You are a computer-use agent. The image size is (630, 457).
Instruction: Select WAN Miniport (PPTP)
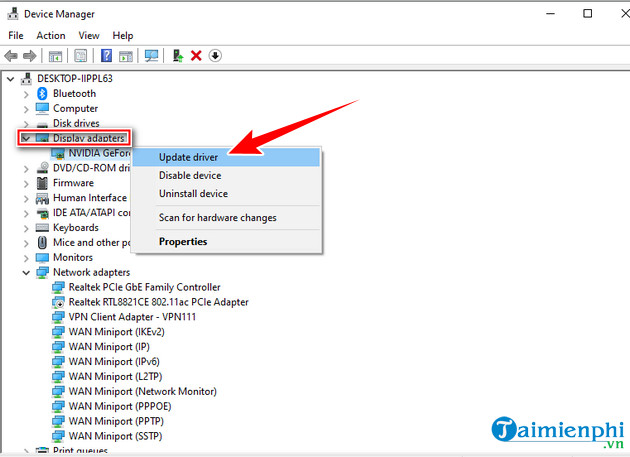pyautogui.click(x=116, y=421)
